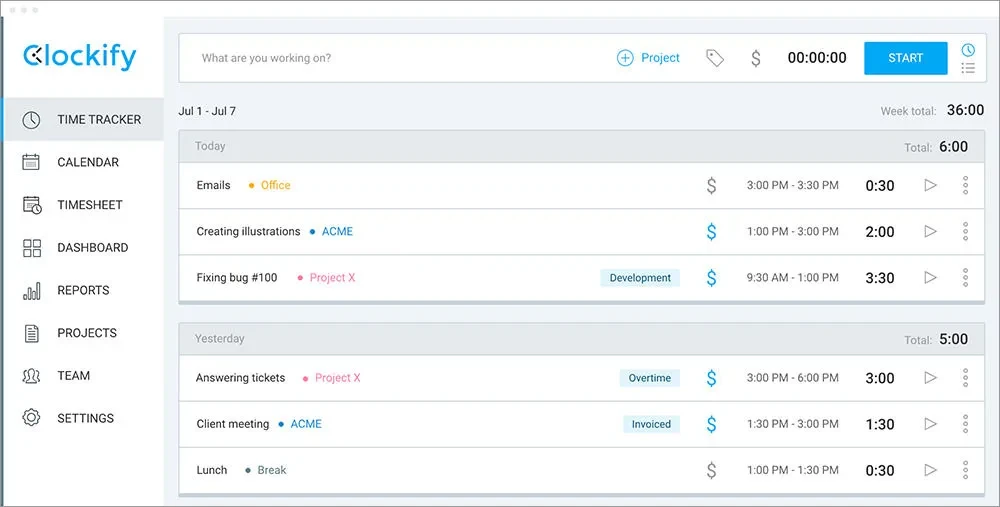1000x507 pixels.
Task: Toggle billable for Creating illustrations entry
Action: [711, 231]
